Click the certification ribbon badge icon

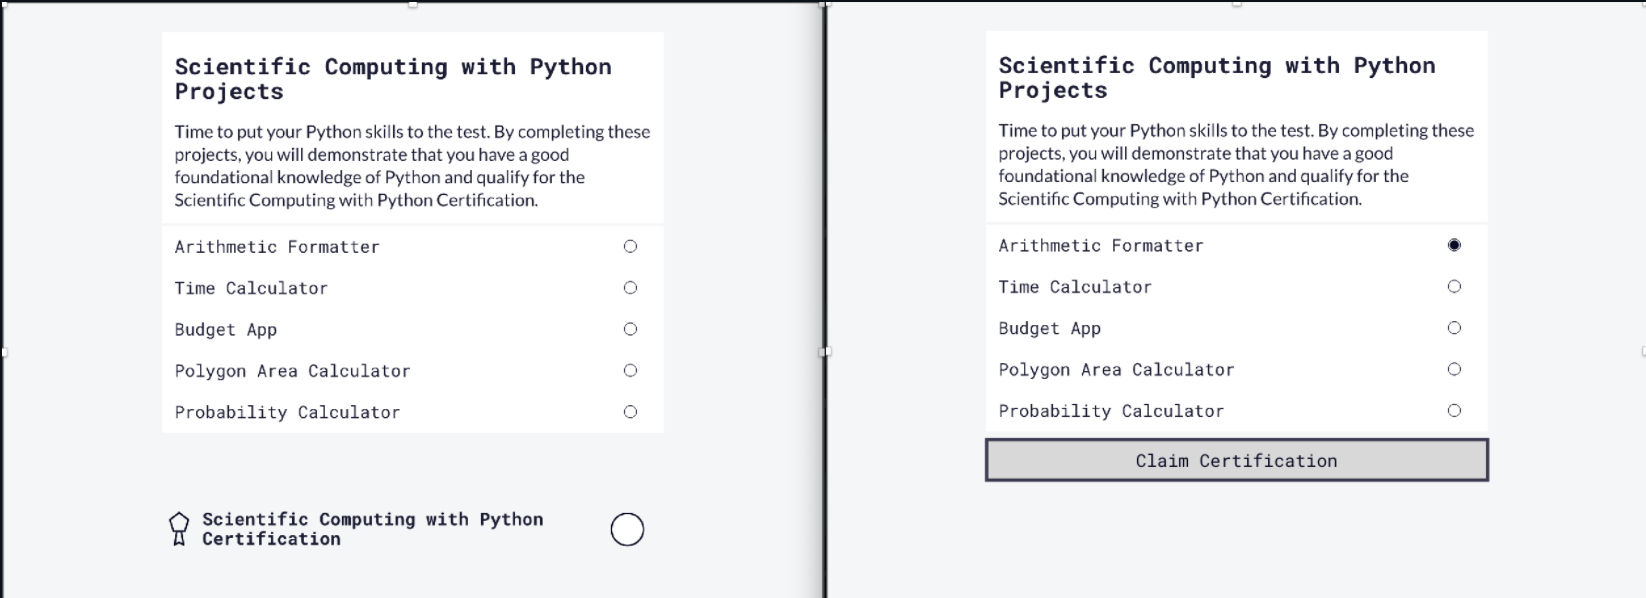(x=179, y=529)
